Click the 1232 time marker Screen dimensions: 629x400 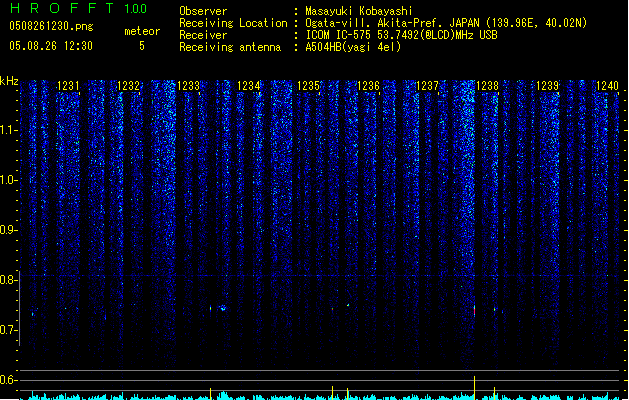[128, 86]
